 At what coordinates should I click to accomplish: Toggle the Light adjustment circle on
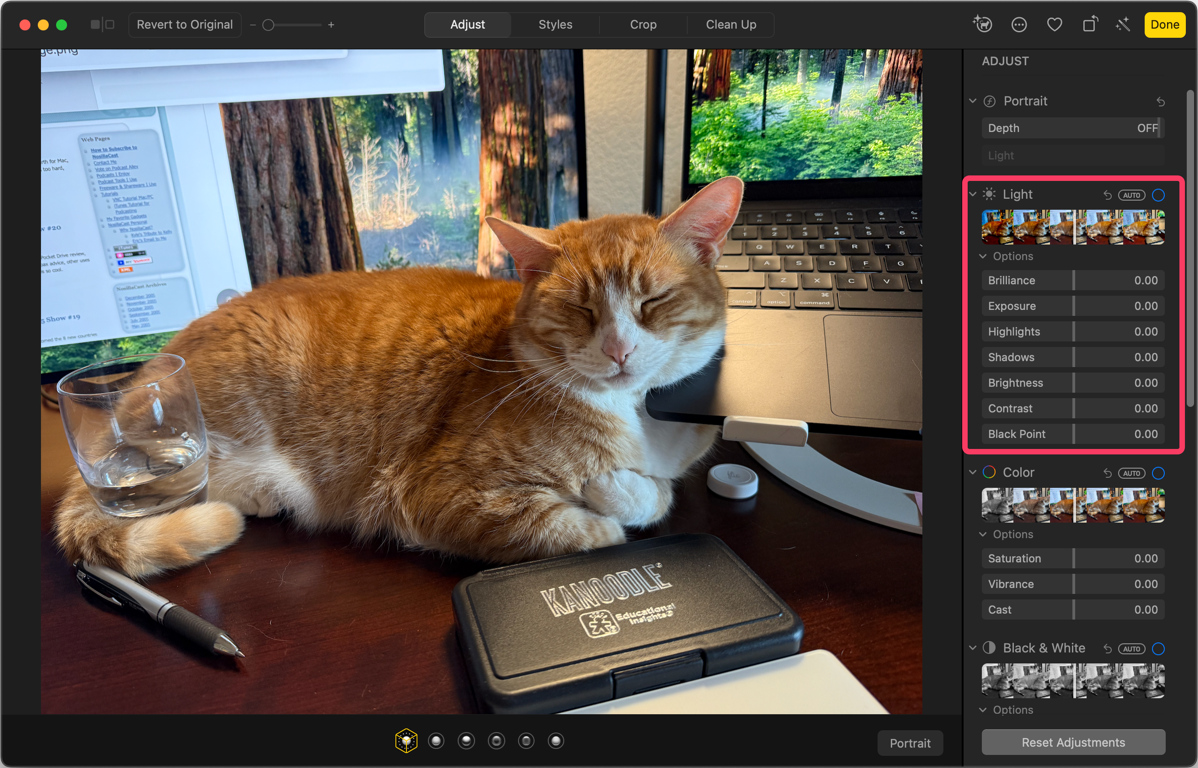[1158, 195]
